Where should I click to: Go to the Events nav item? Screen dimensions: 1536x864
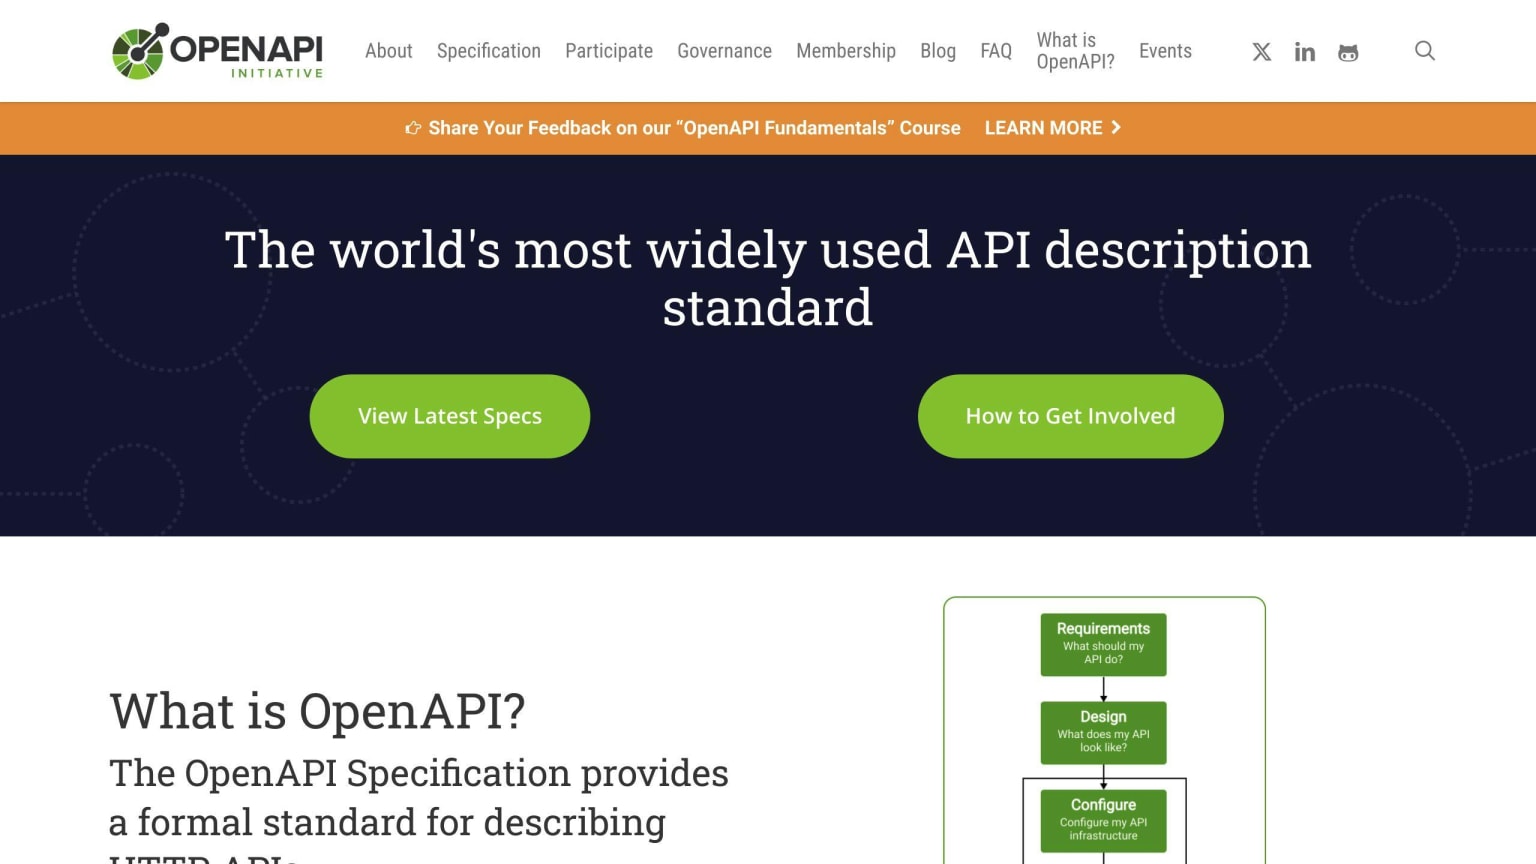coord(1165,51)
